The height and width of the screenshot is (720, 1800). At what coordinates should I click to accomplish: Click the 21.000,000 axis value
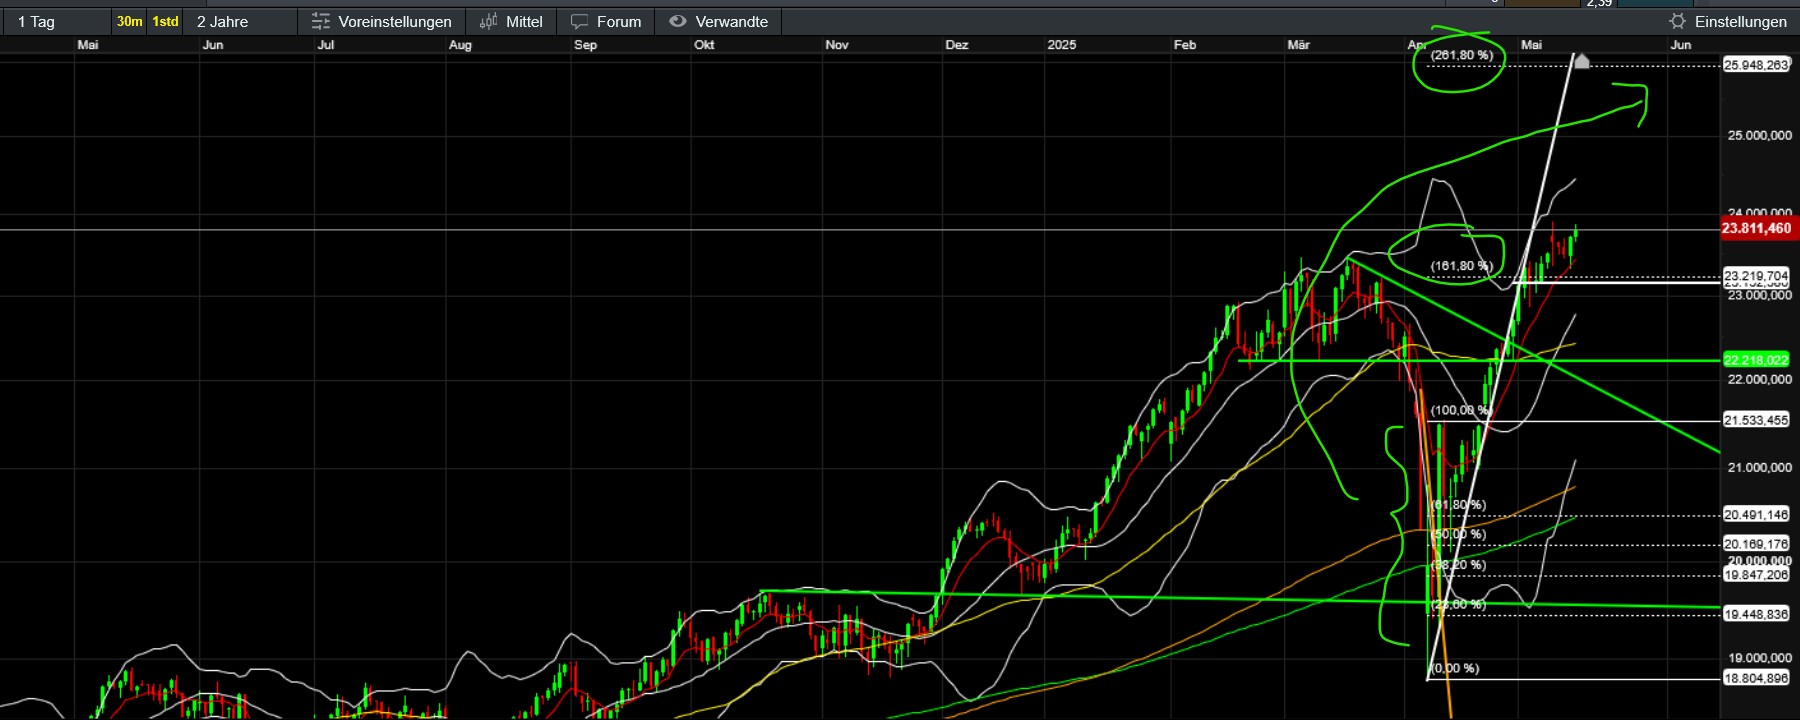click(x=1760, y=468)
